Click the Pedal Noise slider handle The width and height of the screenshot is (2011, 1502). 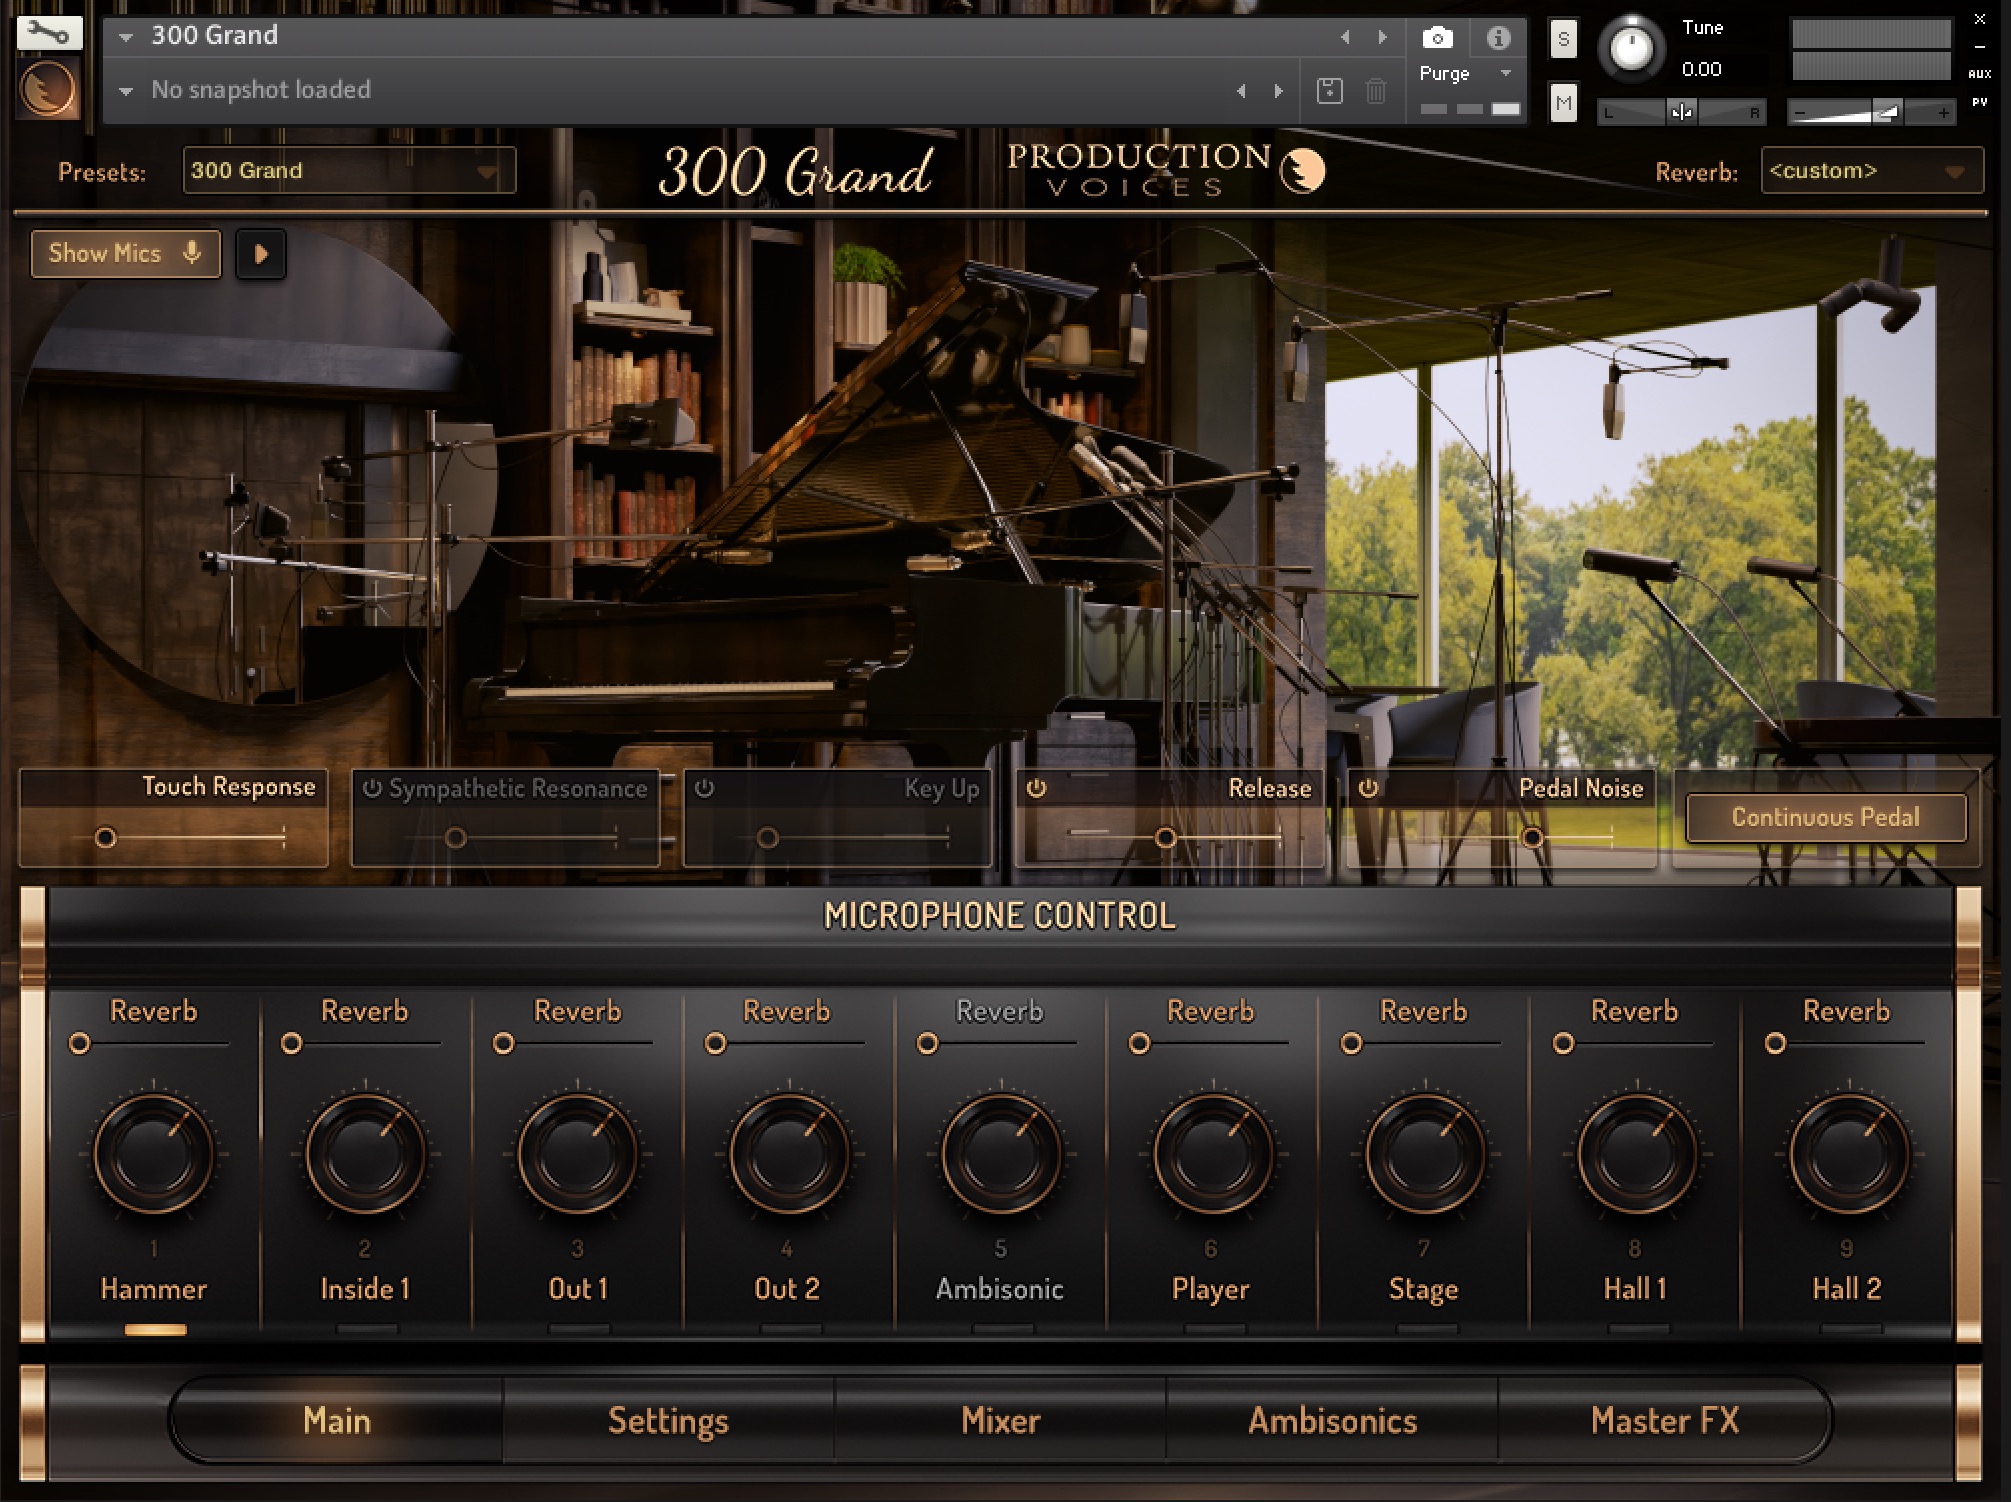pos(1532,838)
